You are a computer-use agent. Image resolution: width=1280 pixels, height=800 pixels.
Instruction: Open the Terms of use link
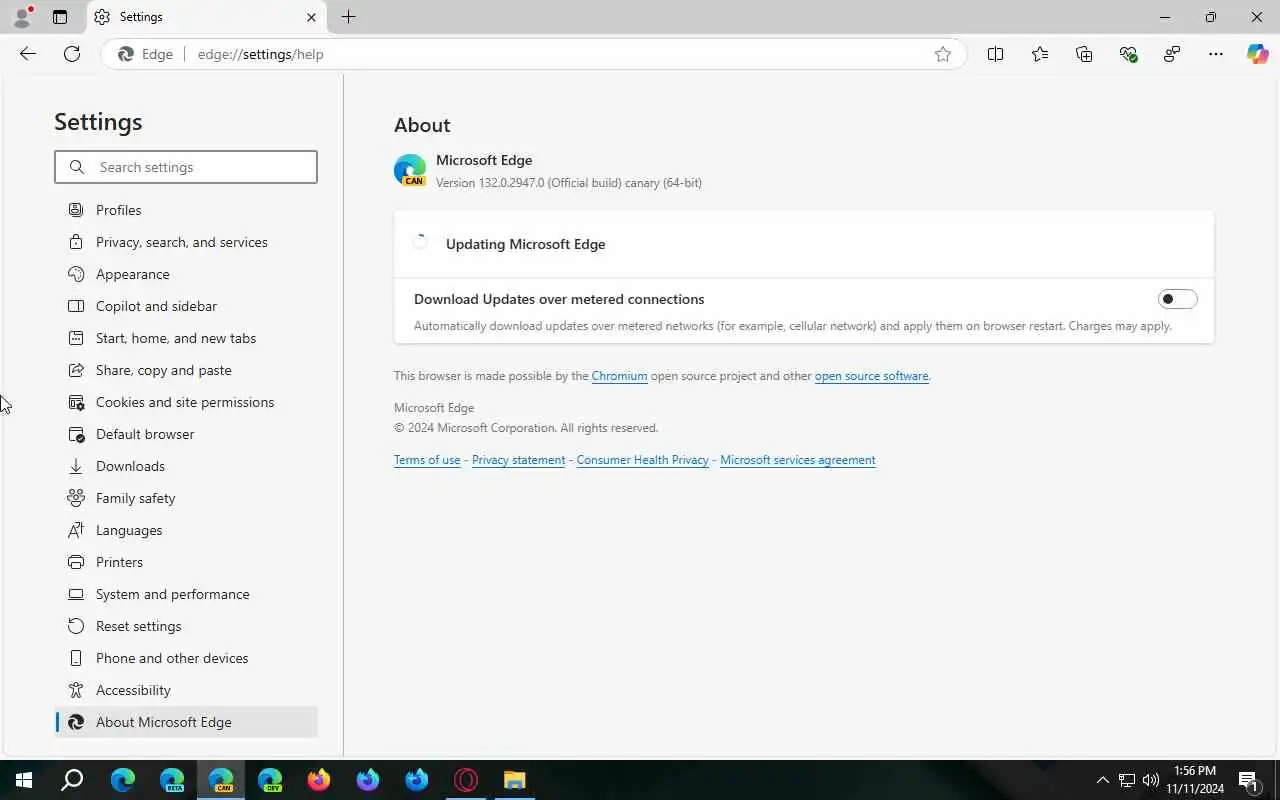click(427, 460)
